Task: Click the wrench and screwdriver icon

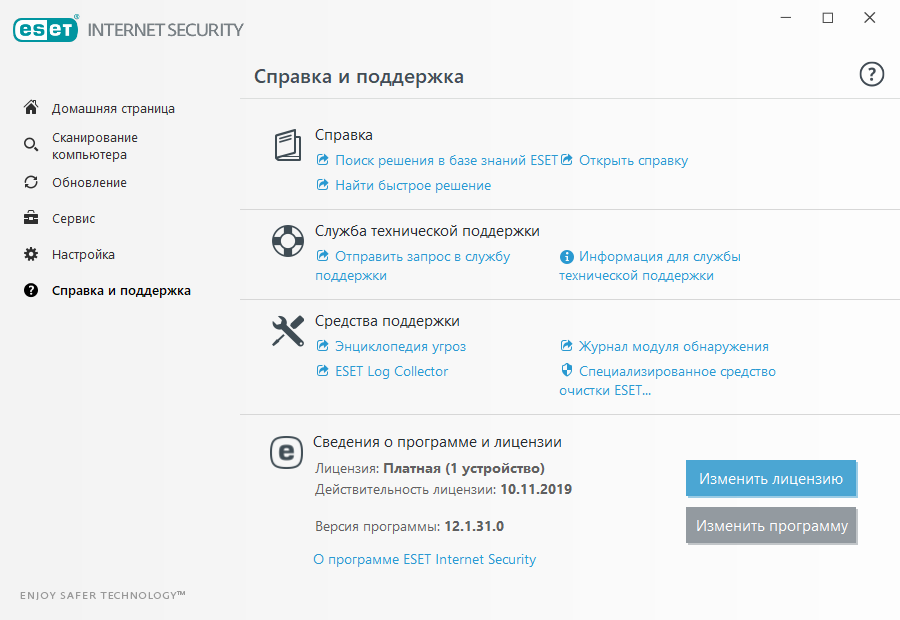Action: (288, 331)
